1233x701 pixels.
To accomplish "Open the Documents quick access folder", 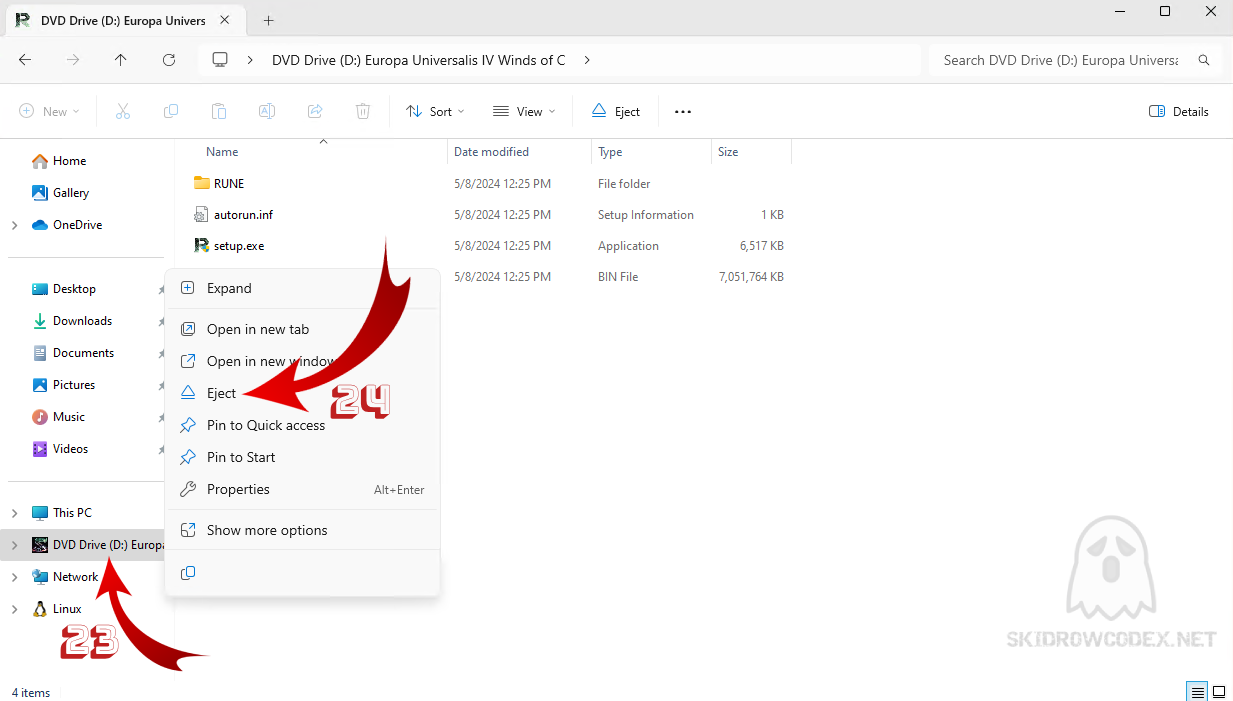I will click(x=73, y=353).
